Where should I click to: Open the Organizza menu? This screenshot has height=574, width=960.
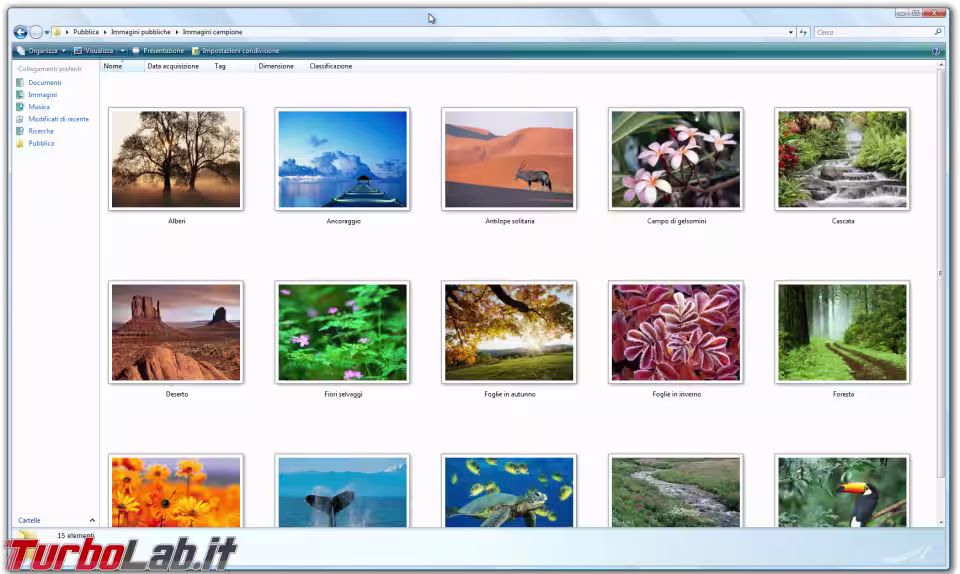point(42,51)
